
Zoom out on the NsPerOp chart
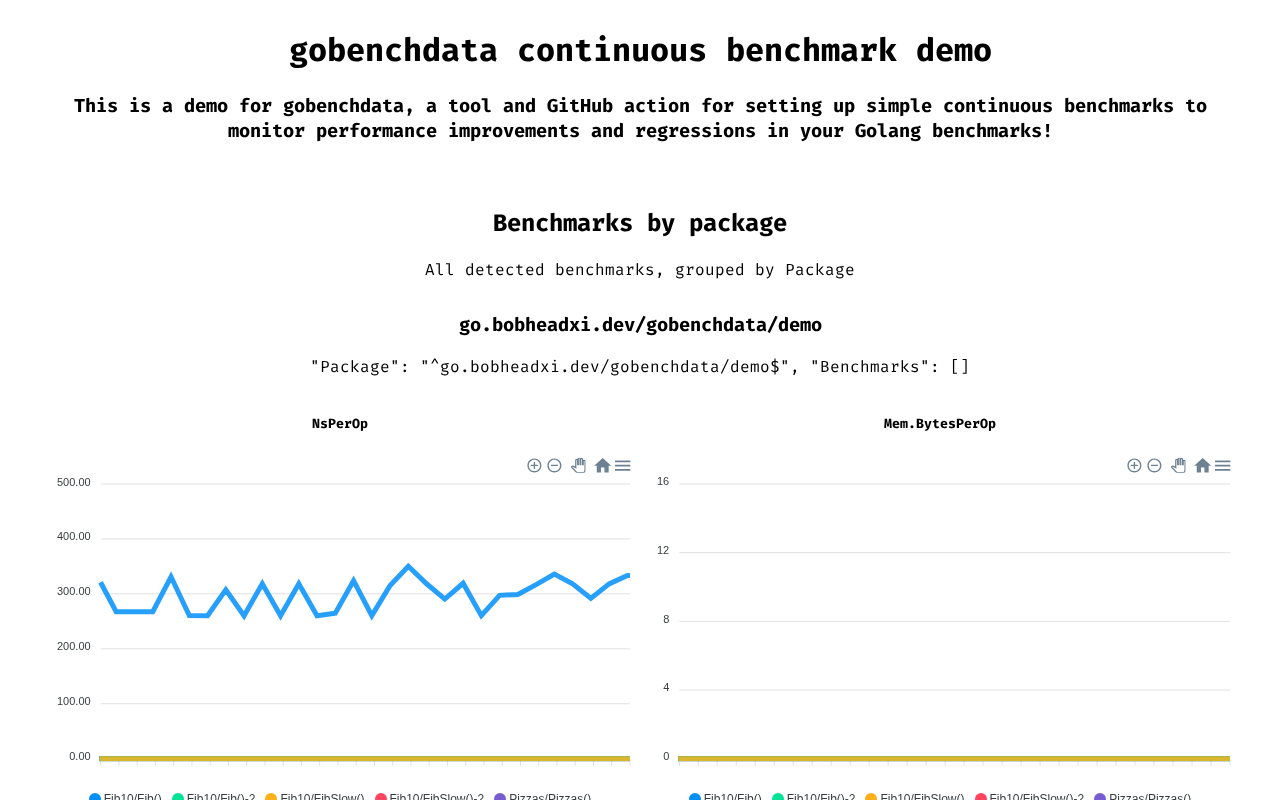click(554, 466)
